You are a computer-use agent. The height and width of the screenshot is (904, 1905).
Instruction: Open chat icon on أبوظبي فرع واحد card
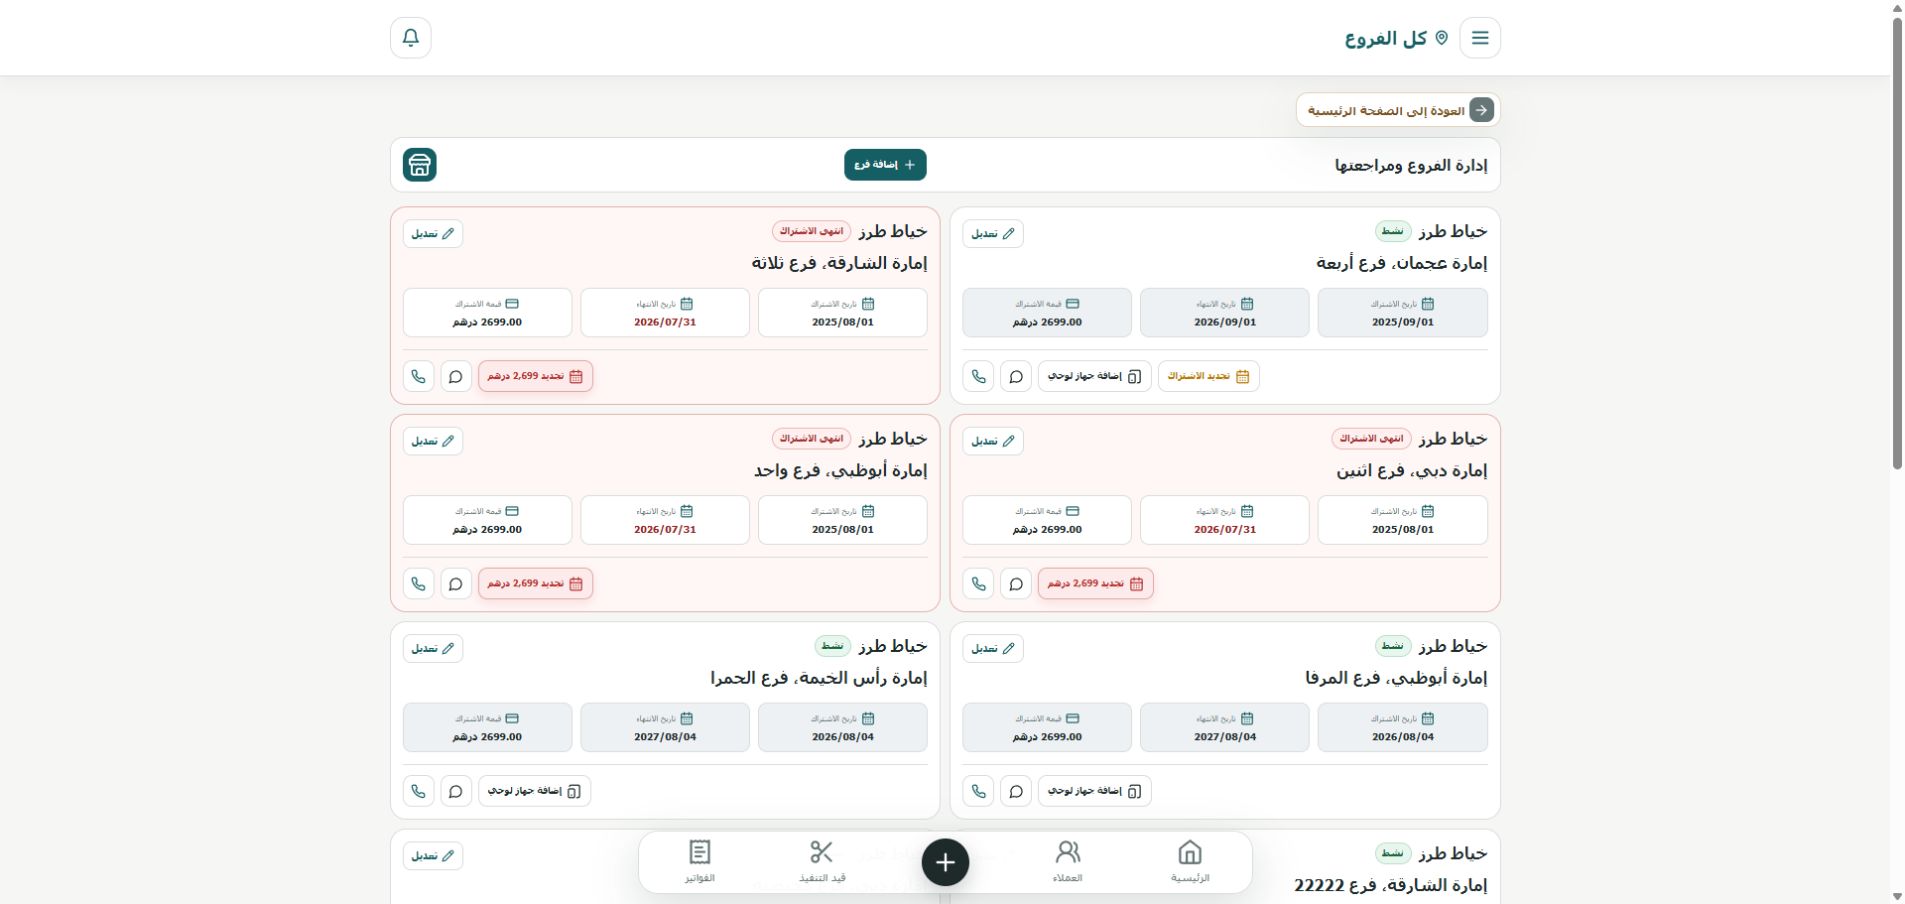(456, 584)
